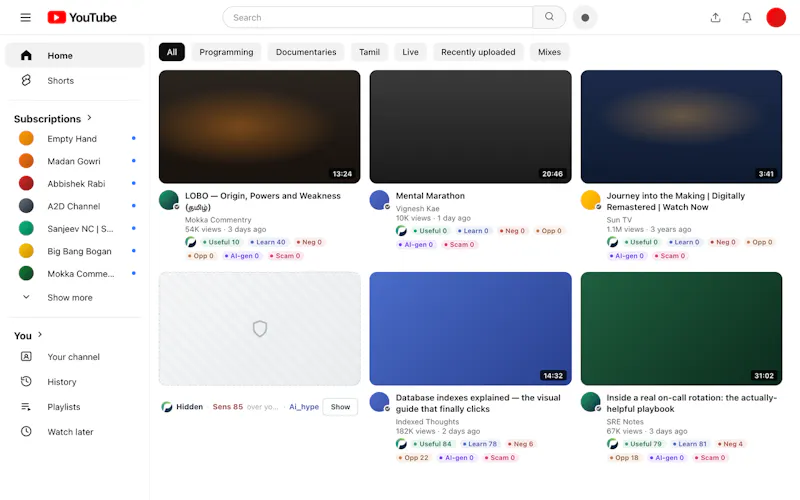800x500 pixels.
Task: Open 'Mental Marathon' video title
Action: click(430, 196)
